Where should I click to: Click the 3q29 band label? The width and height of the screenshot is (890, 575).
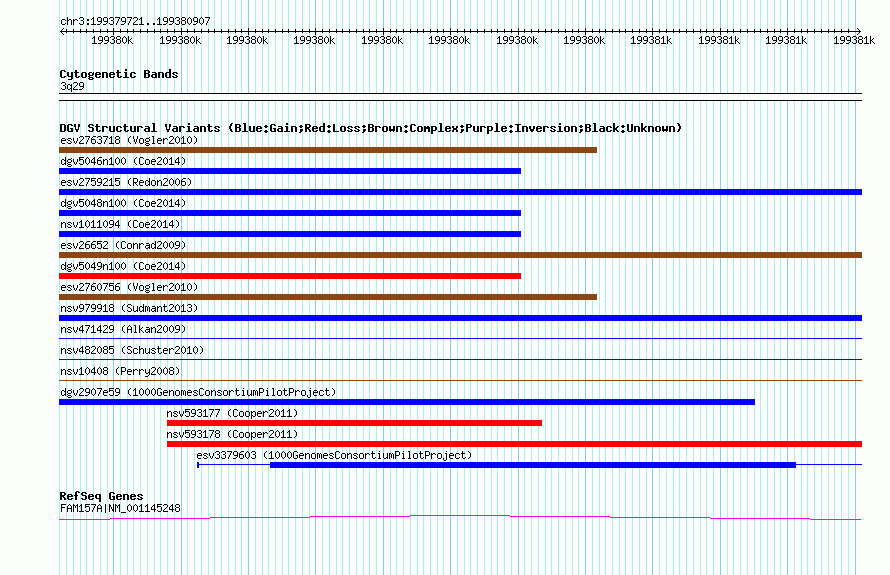(72, 86)
